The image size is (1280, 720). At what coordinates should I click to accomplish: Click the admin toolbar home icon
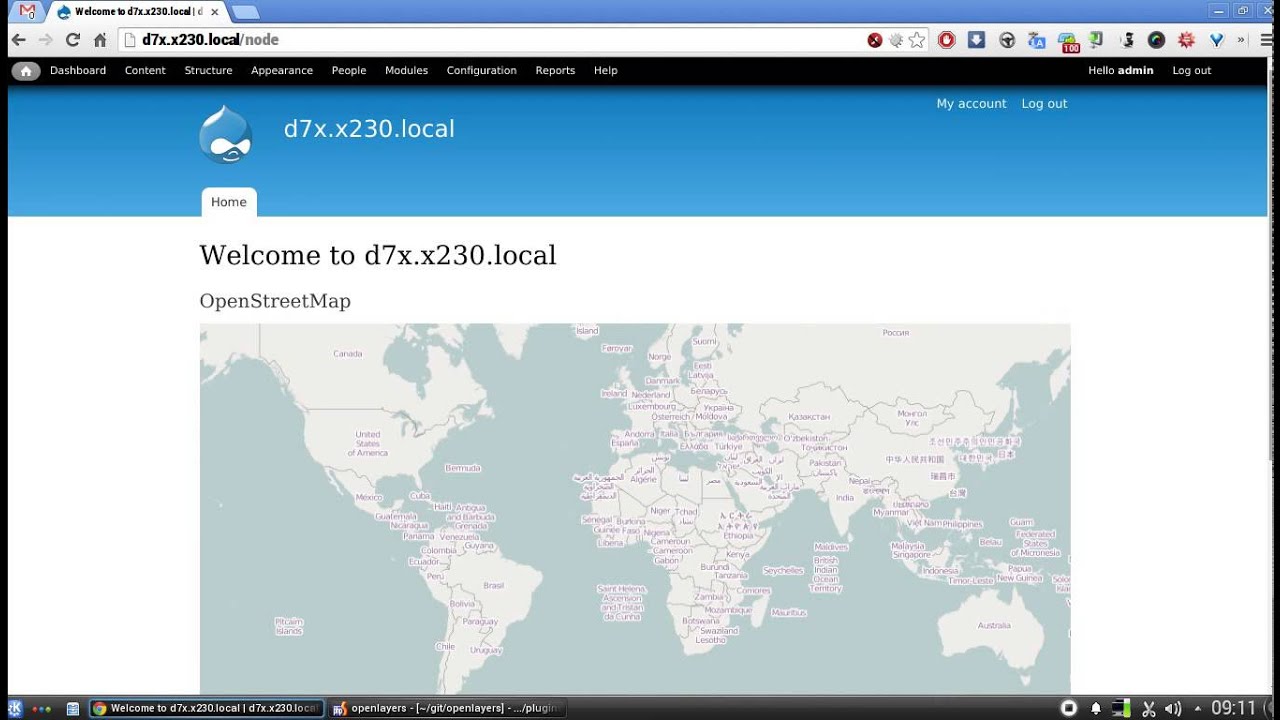tap(25, 71)
